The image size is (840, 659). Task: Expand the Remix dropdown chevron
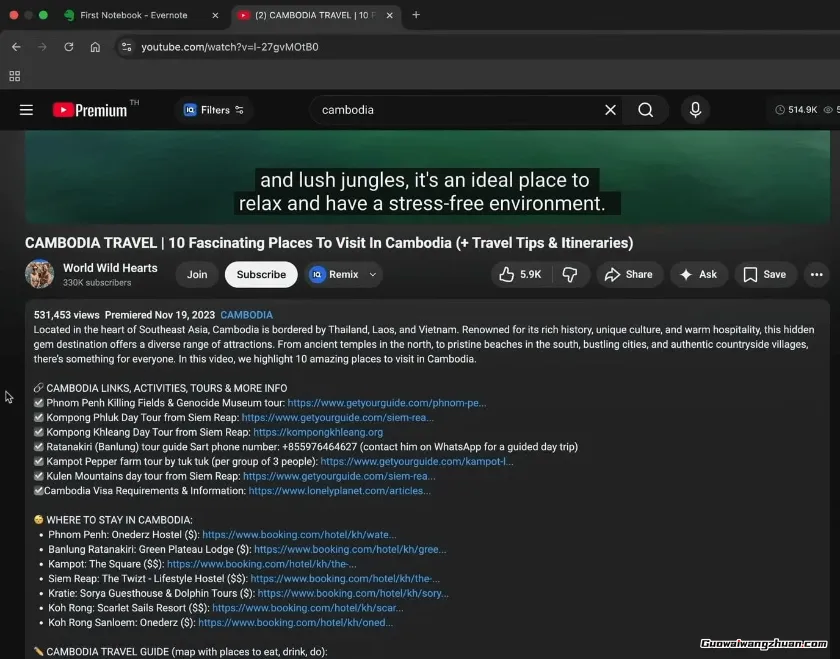coord(373,274)
